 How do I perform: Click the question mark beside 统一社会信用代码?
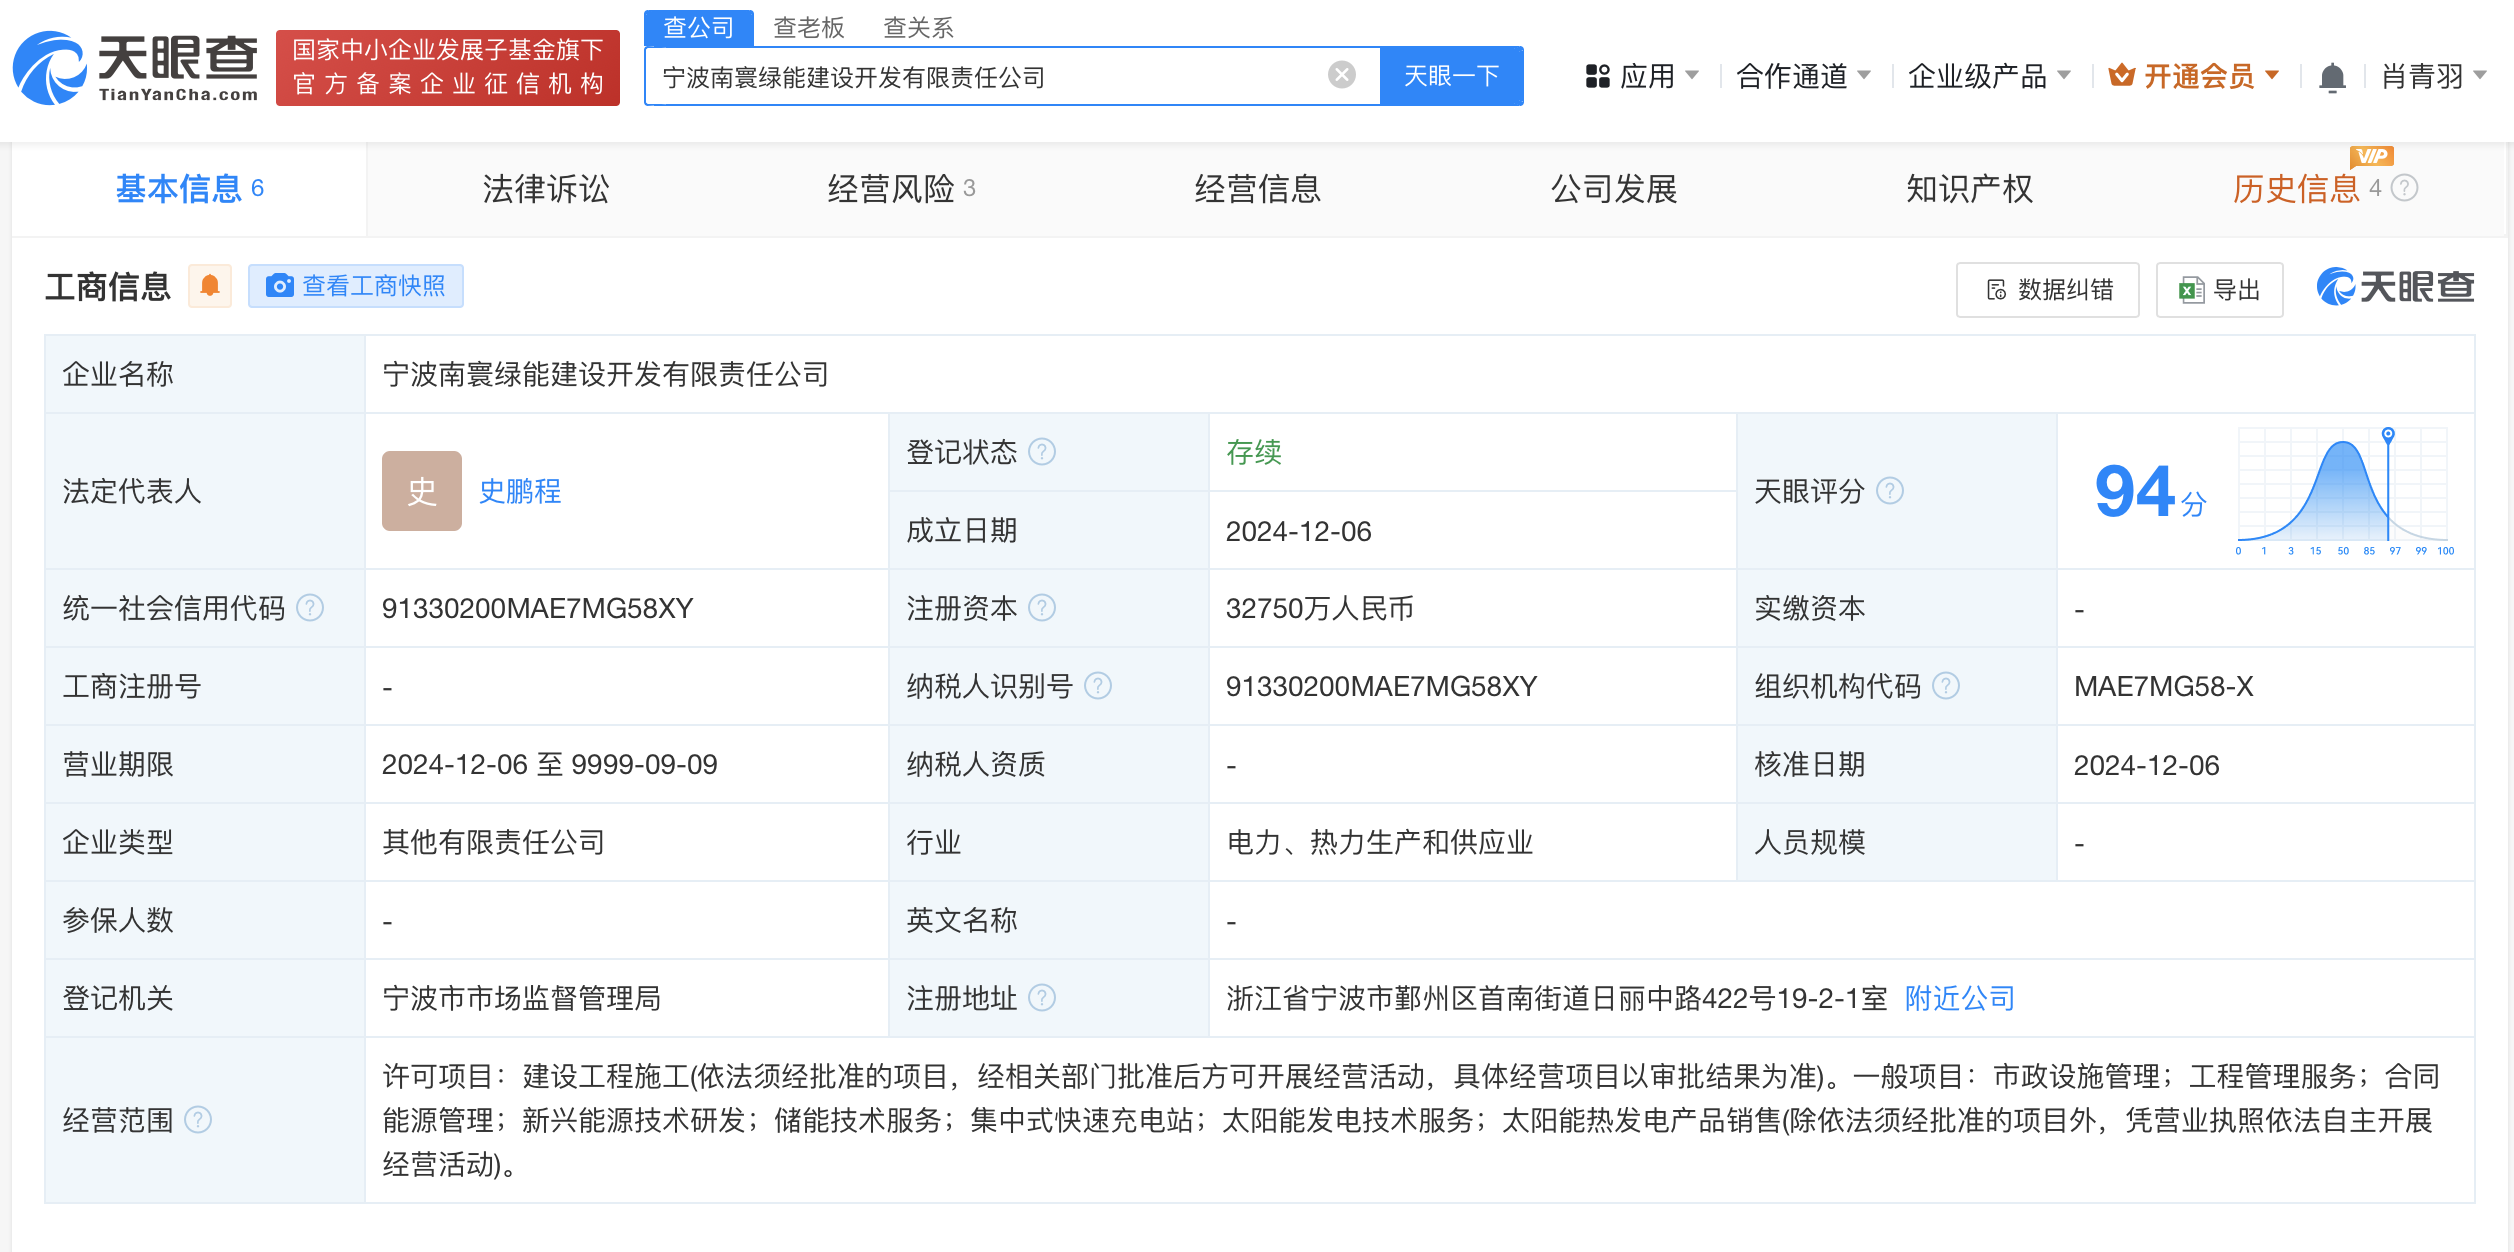310,608
